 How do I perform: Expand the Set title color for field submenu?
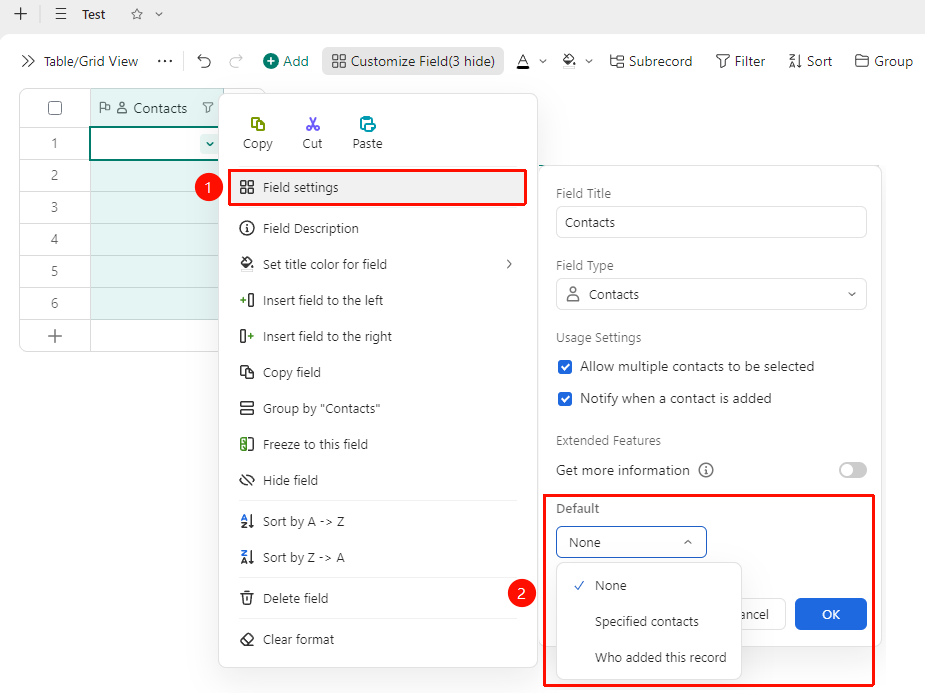click(378, 264)
